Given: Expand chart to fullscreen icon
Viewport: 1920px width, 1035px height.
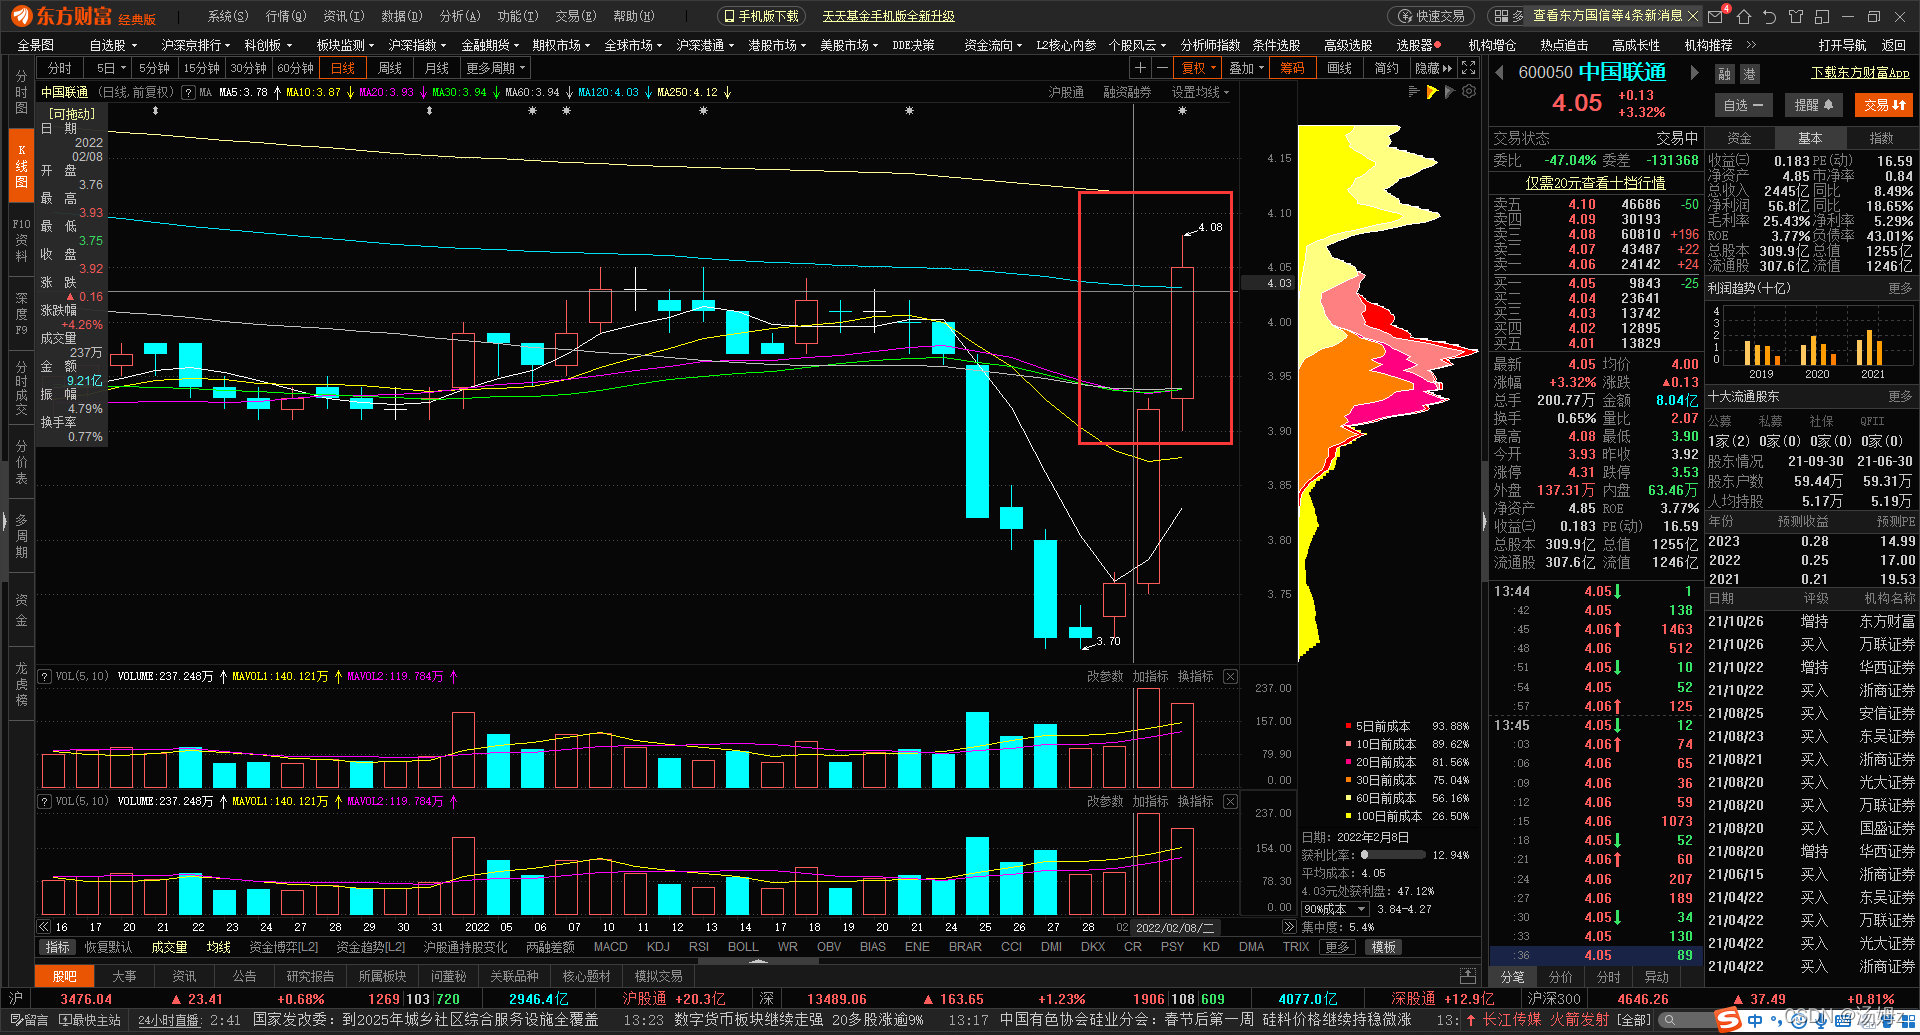Looking at the screenshot, I should pos(1468,68).
